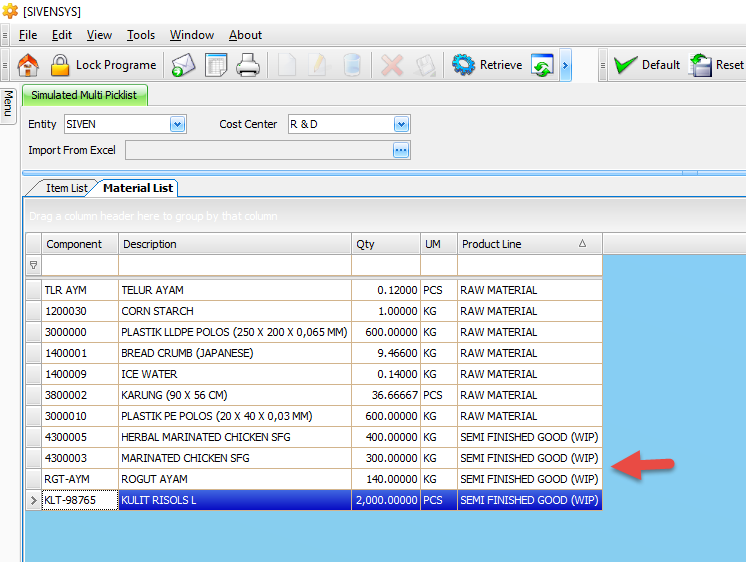Open the Window menu
The image size is (746, 562).
coord(192,35)
